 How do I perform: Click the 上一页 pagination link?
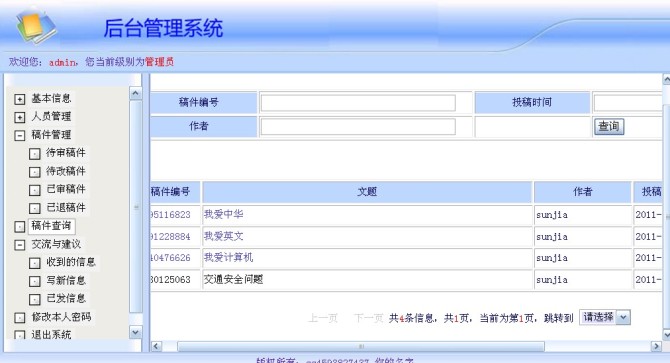(x=323, y=318)
